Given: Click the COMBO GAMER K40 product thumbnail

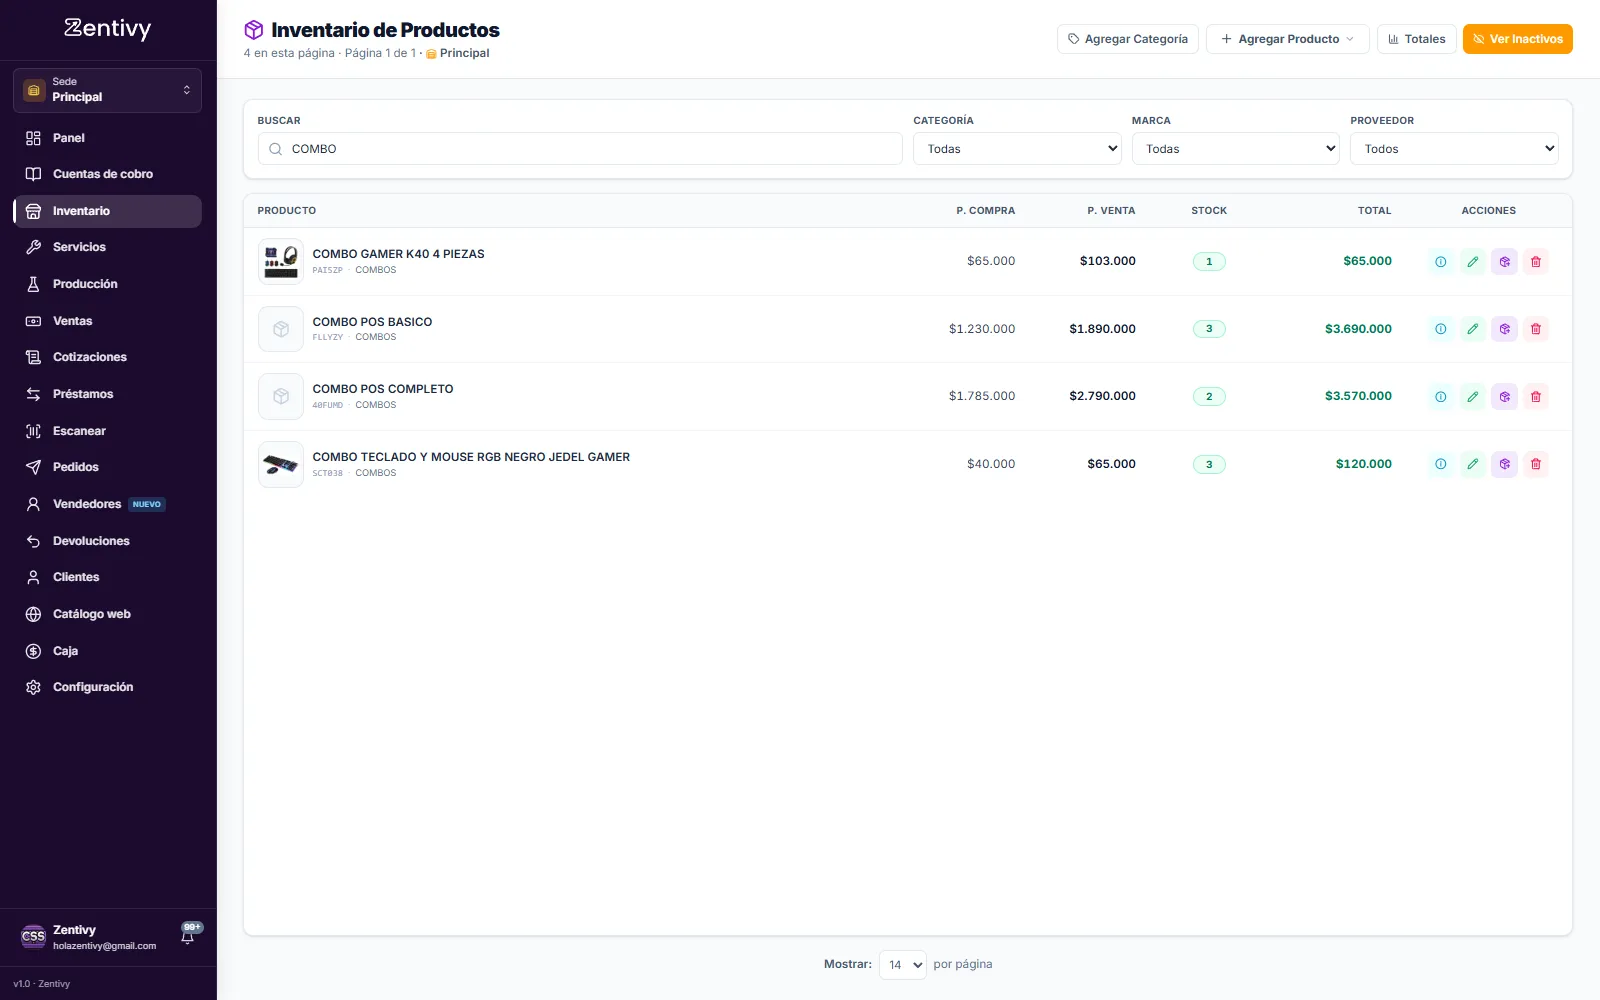Looking at the screenshot, I should click(x=281, y=262).
